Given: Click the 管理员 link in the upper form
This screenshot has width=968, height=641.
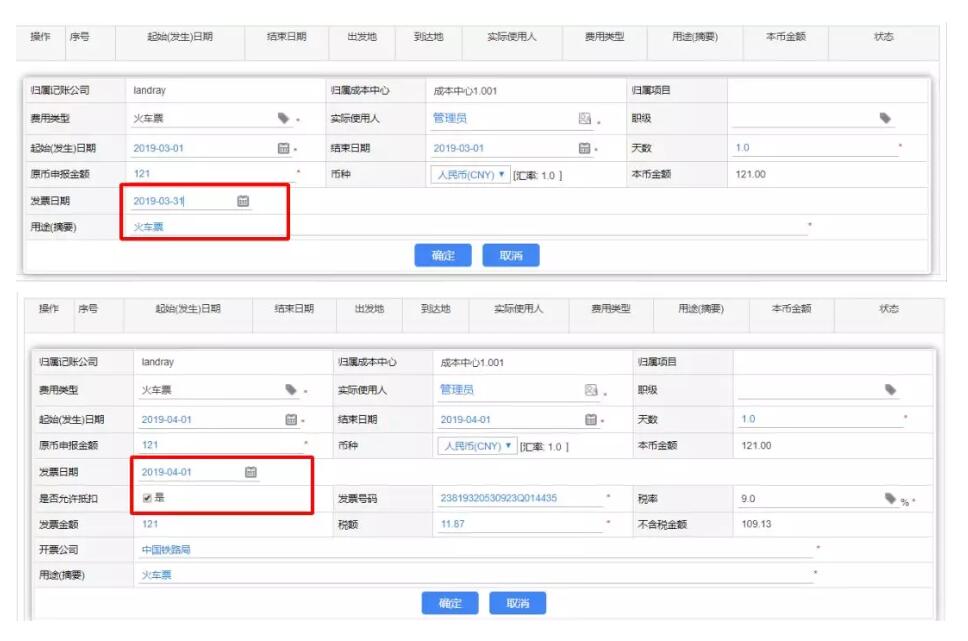Looking at the screenshot, I should (449, 119).
